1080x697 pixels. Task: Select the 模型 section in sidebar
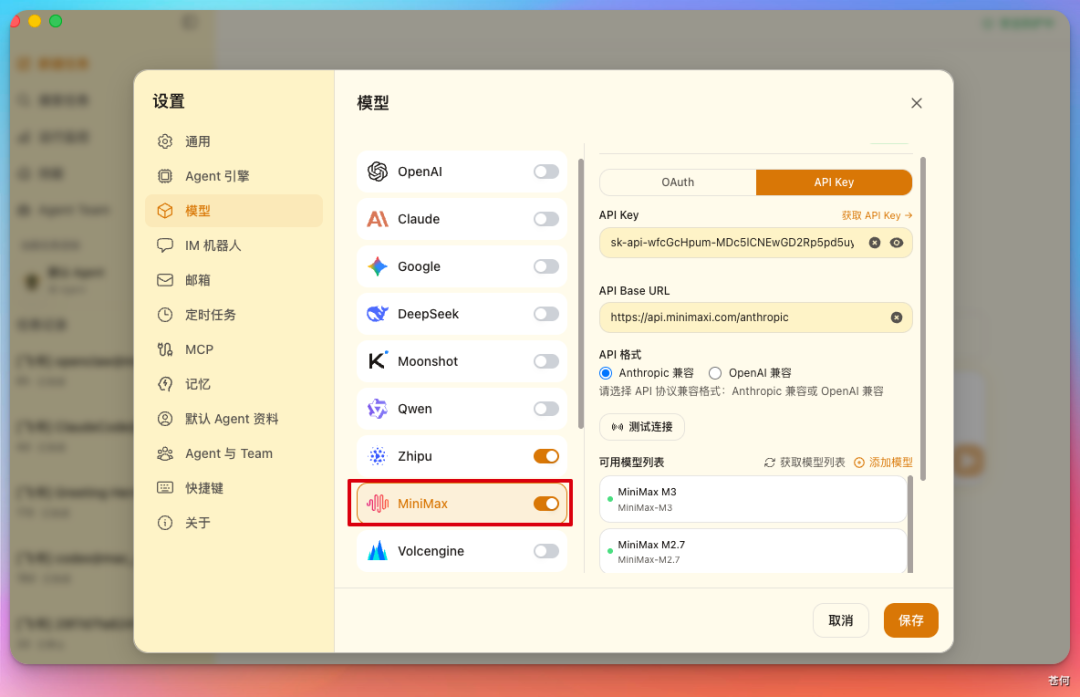click(x=233, y=211)
